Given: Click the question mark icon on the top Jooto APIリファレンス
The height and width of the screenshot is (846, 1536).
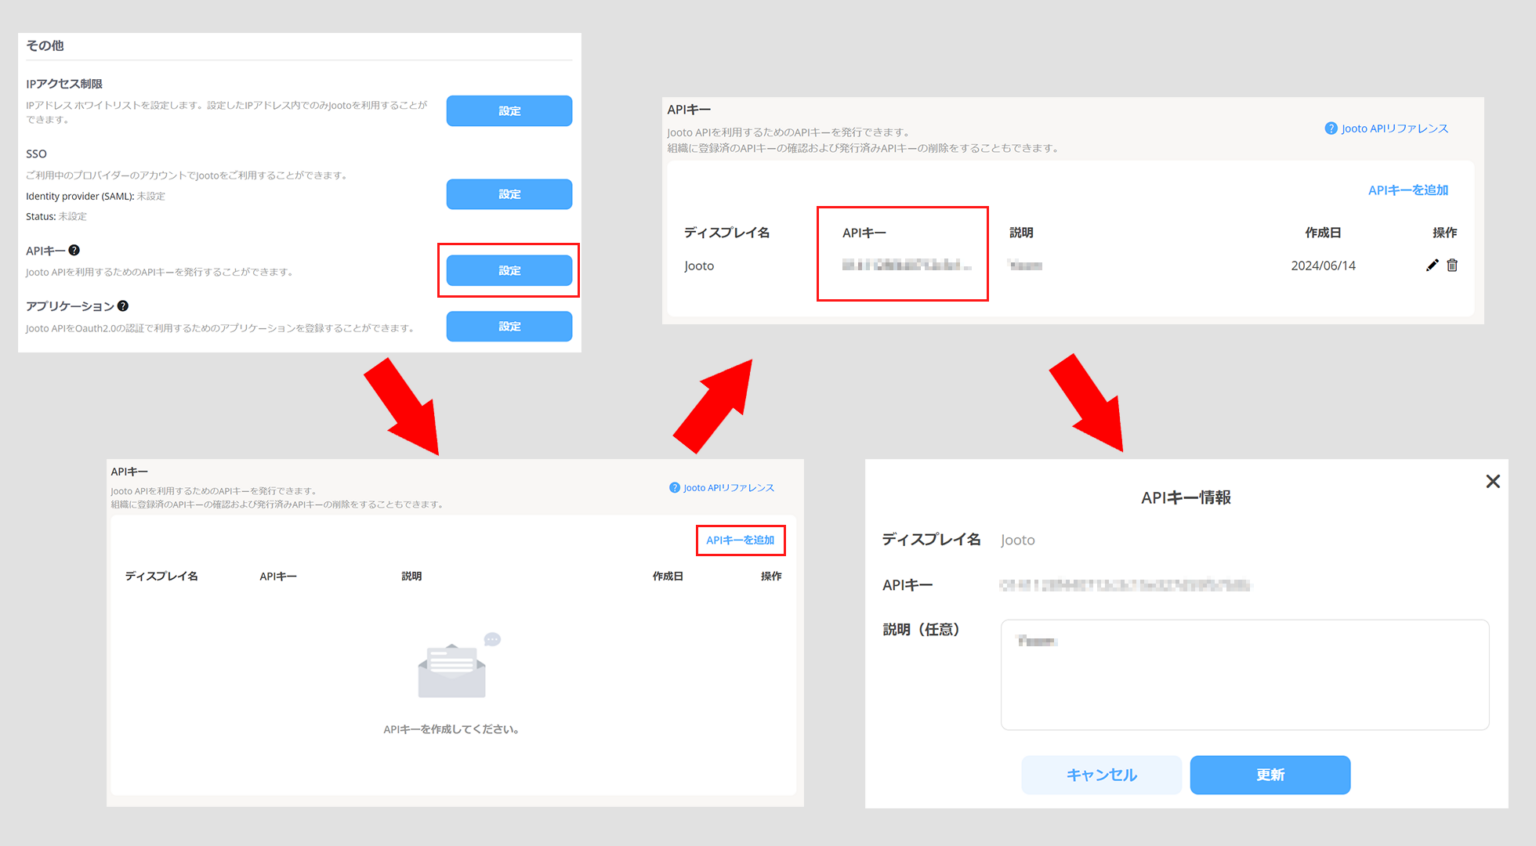Looking at the screenshot, I should tap(1331, 128).
